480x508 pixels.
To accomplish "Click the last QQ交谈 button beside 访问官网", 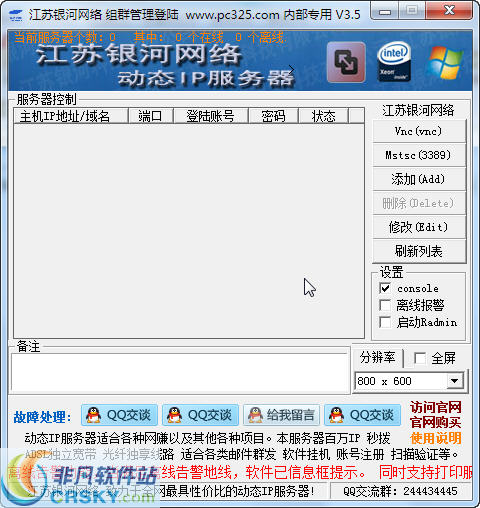I will point(363,415).
